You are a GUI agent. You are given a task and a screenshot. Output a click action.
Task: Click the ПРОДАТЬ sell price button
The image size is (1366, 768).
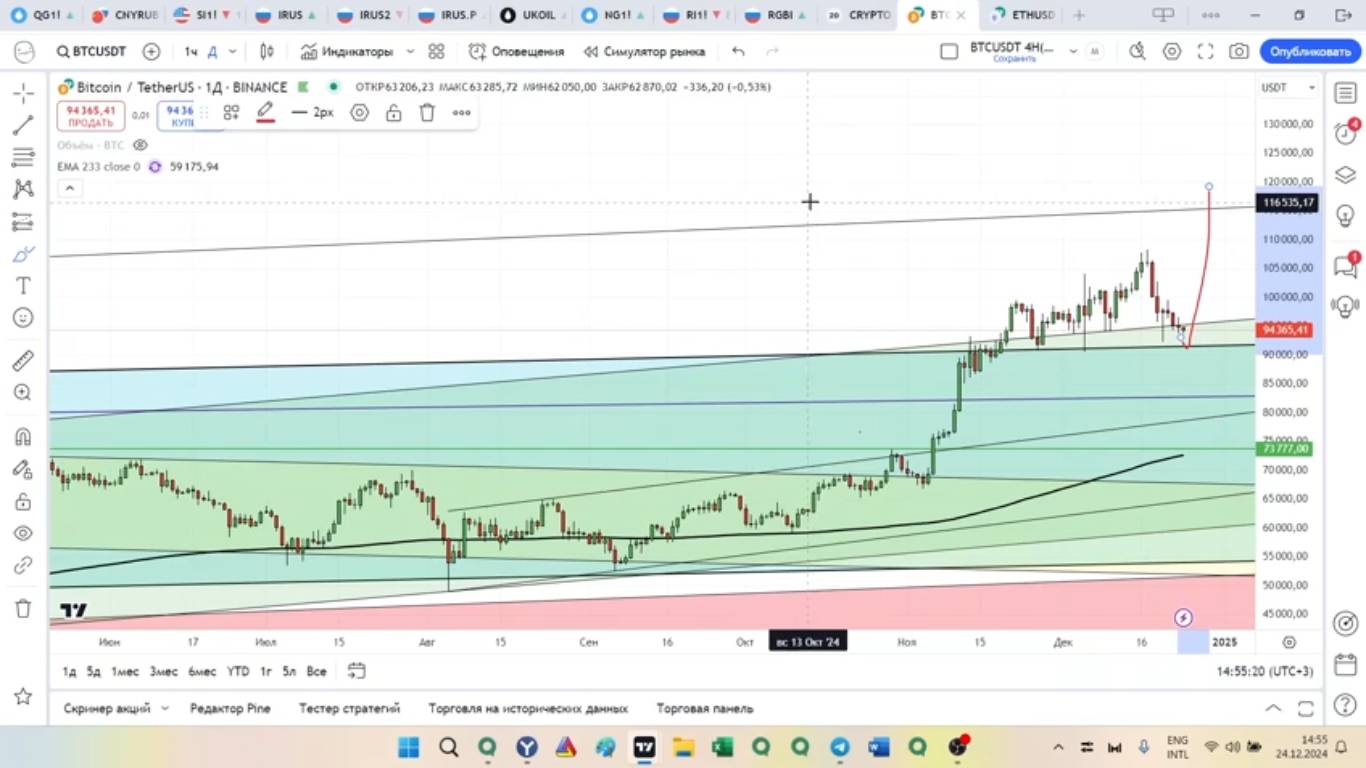click(91, 116)
